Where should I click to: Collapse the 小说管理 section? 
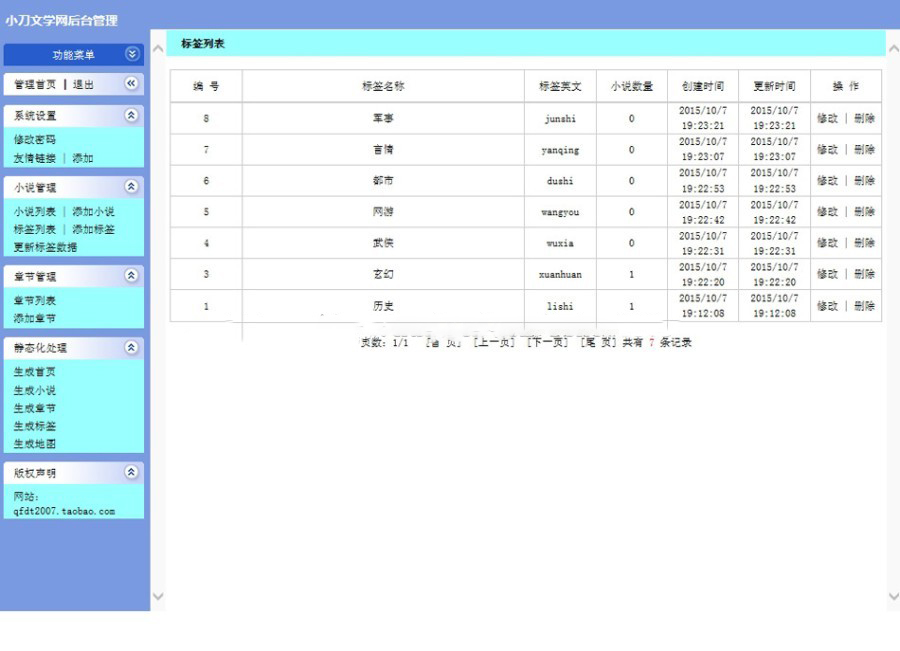click(x=131, y=186)
